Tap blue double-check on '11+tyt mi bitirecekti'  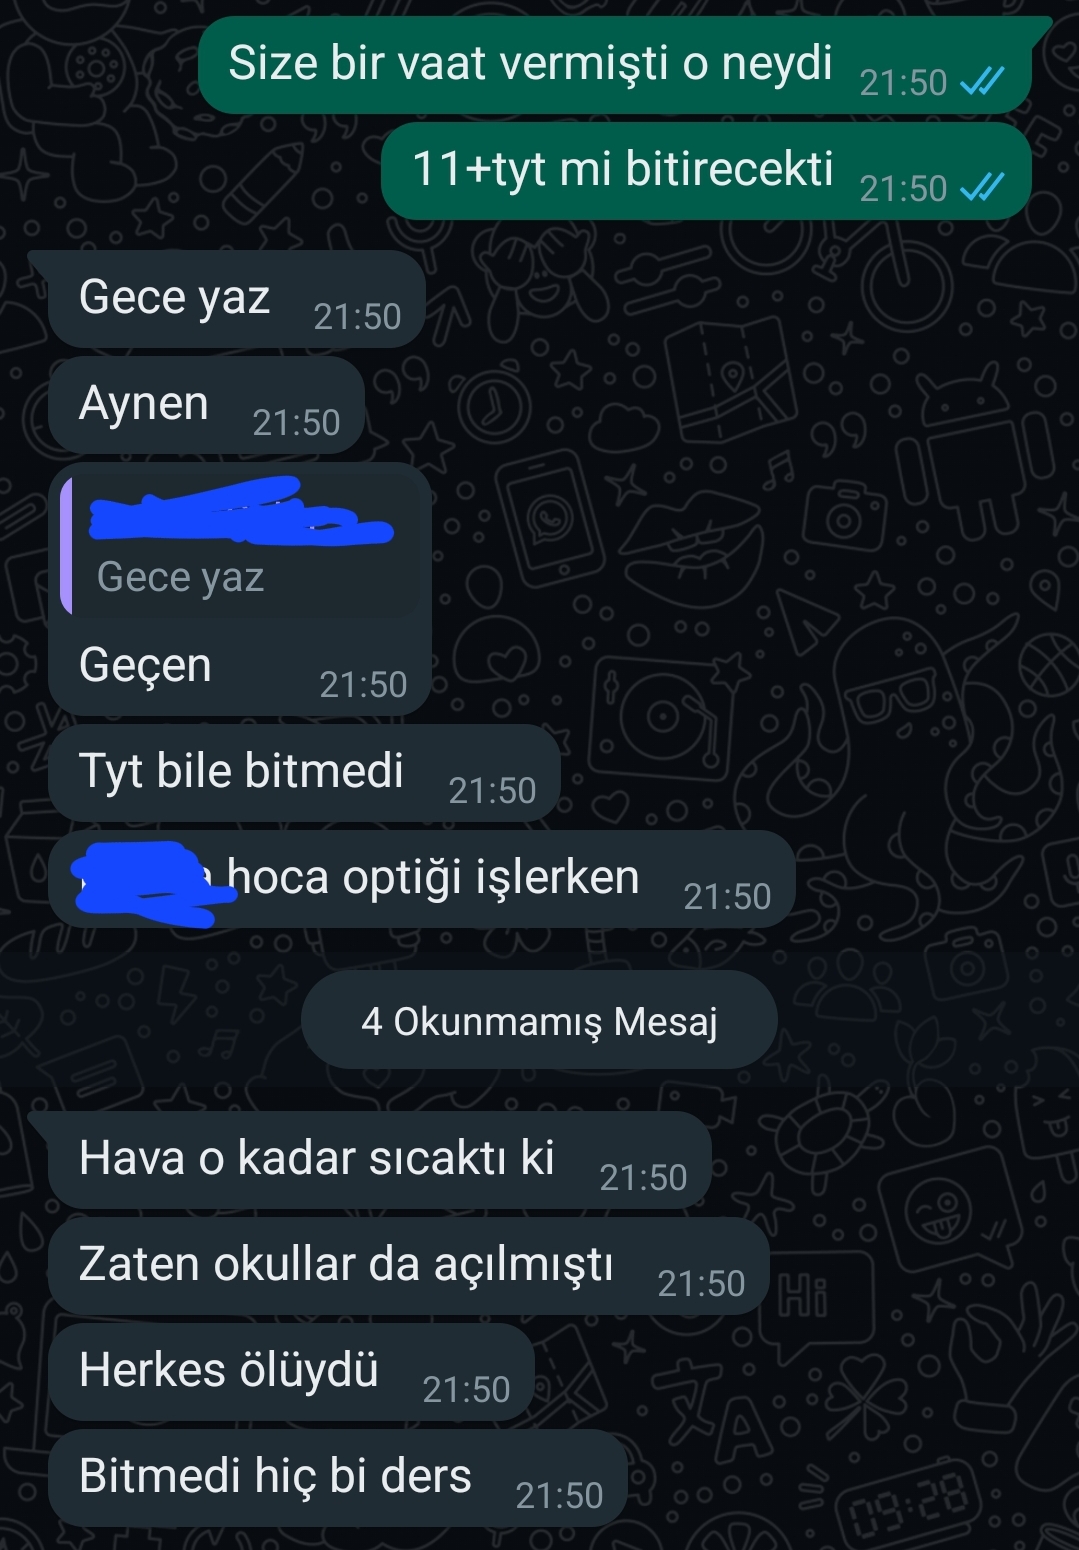point(982,188)
